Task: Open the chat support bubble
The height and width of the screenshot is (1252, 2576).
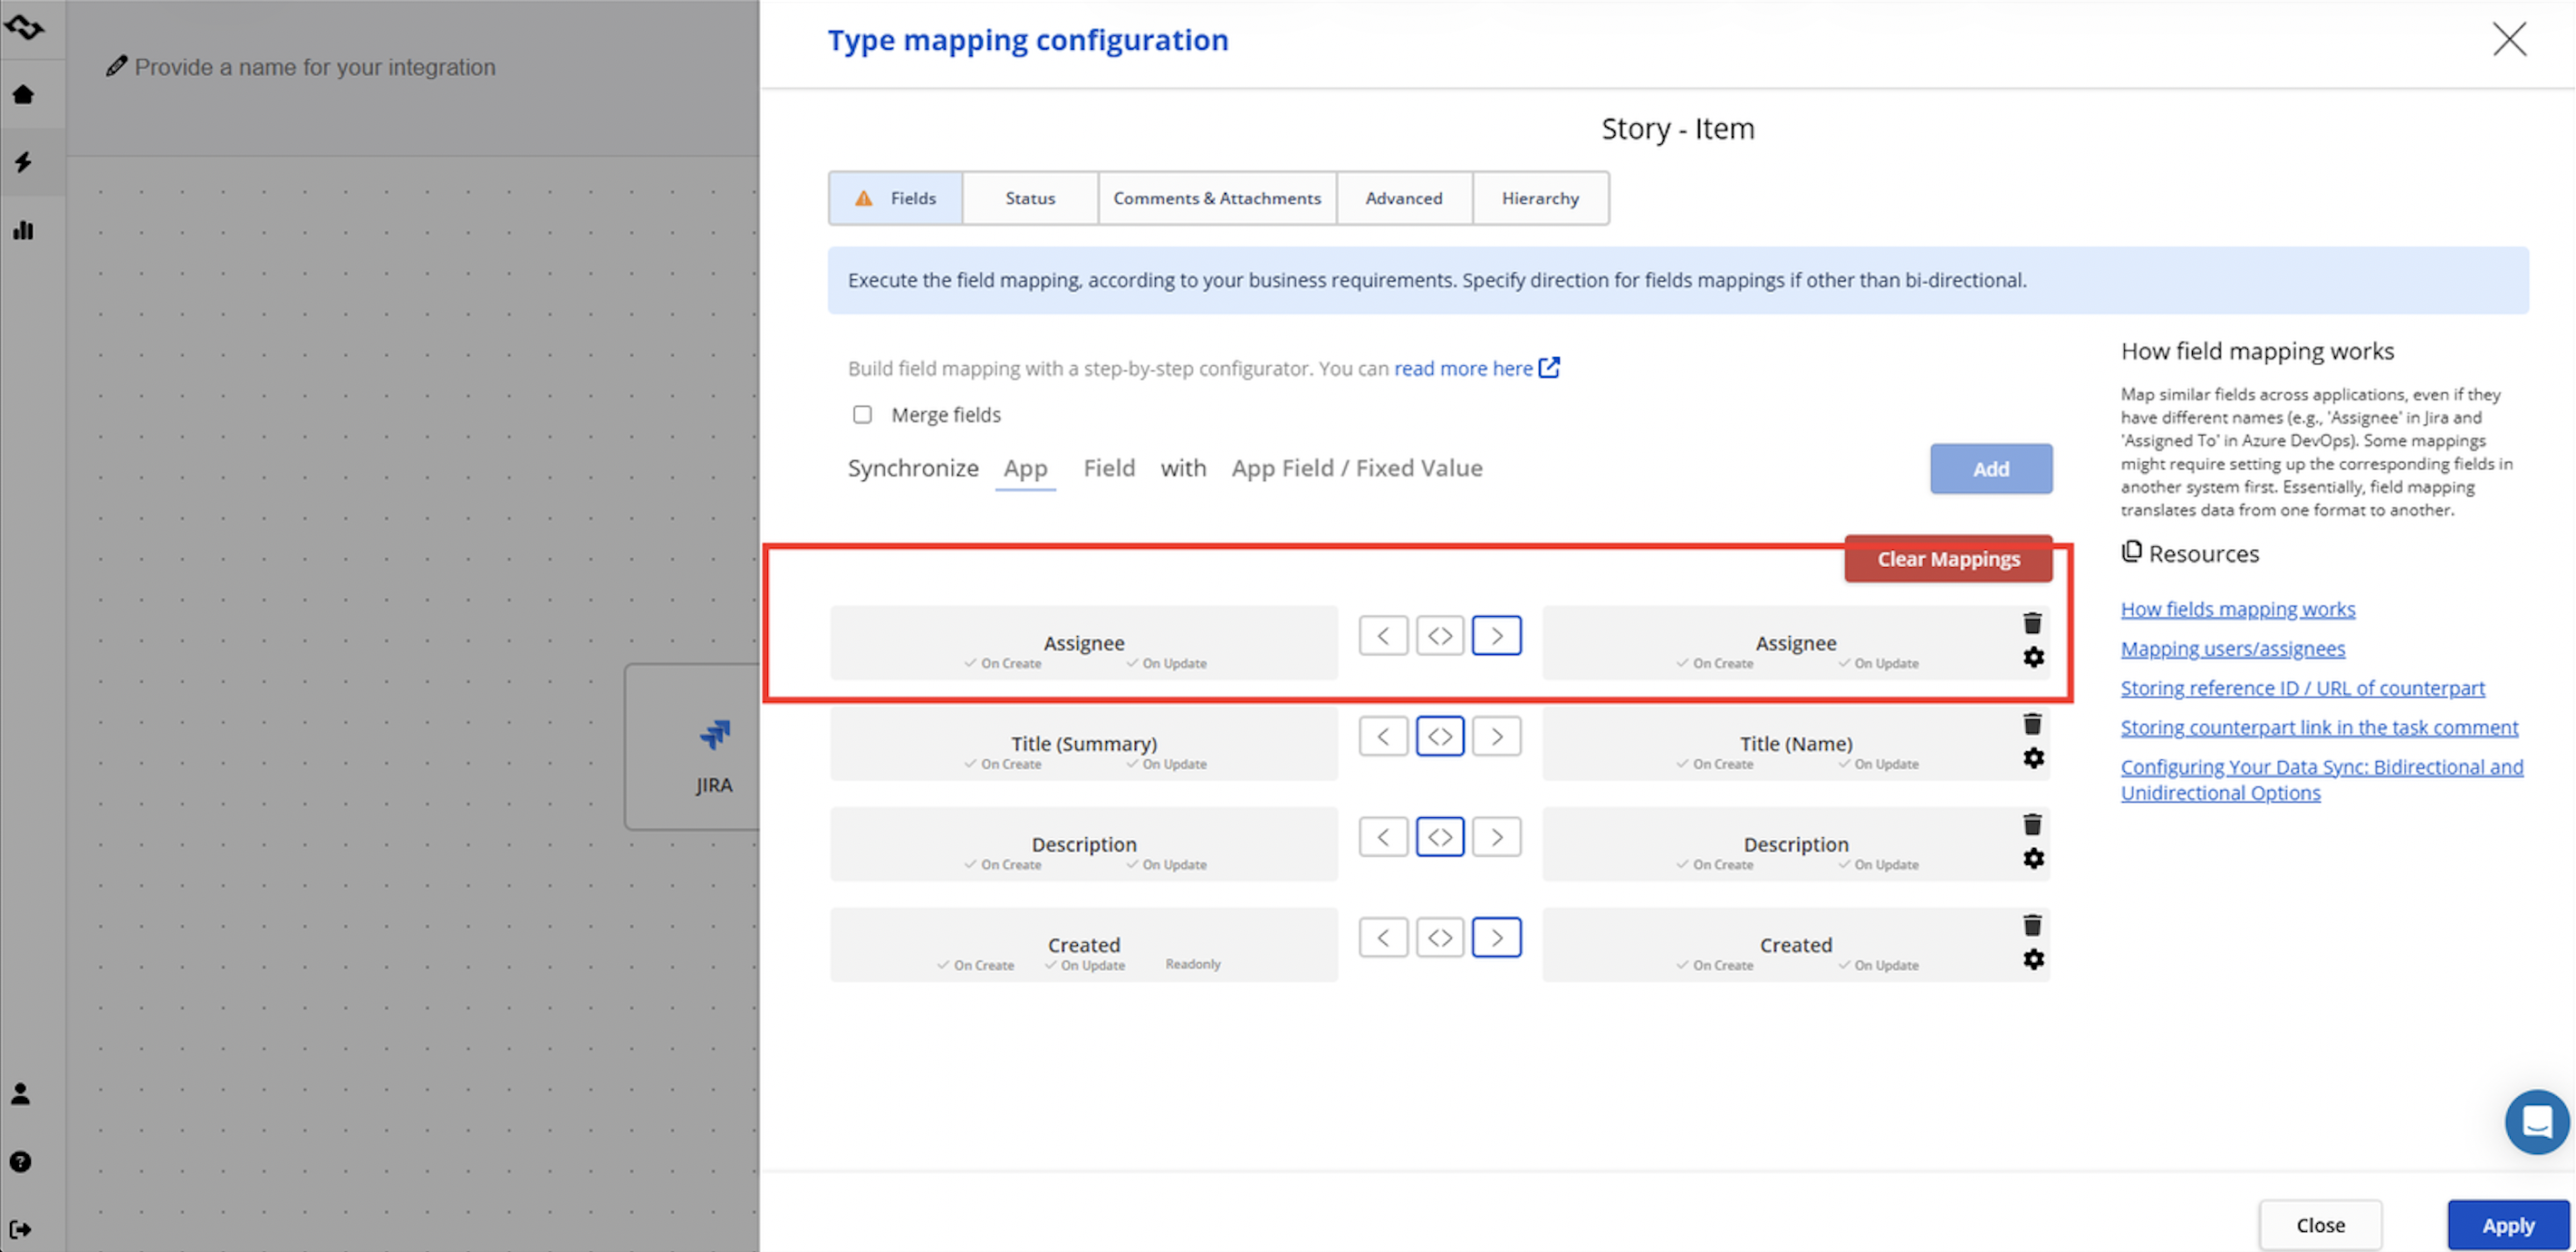Action: click(x=2535, y=1121)
